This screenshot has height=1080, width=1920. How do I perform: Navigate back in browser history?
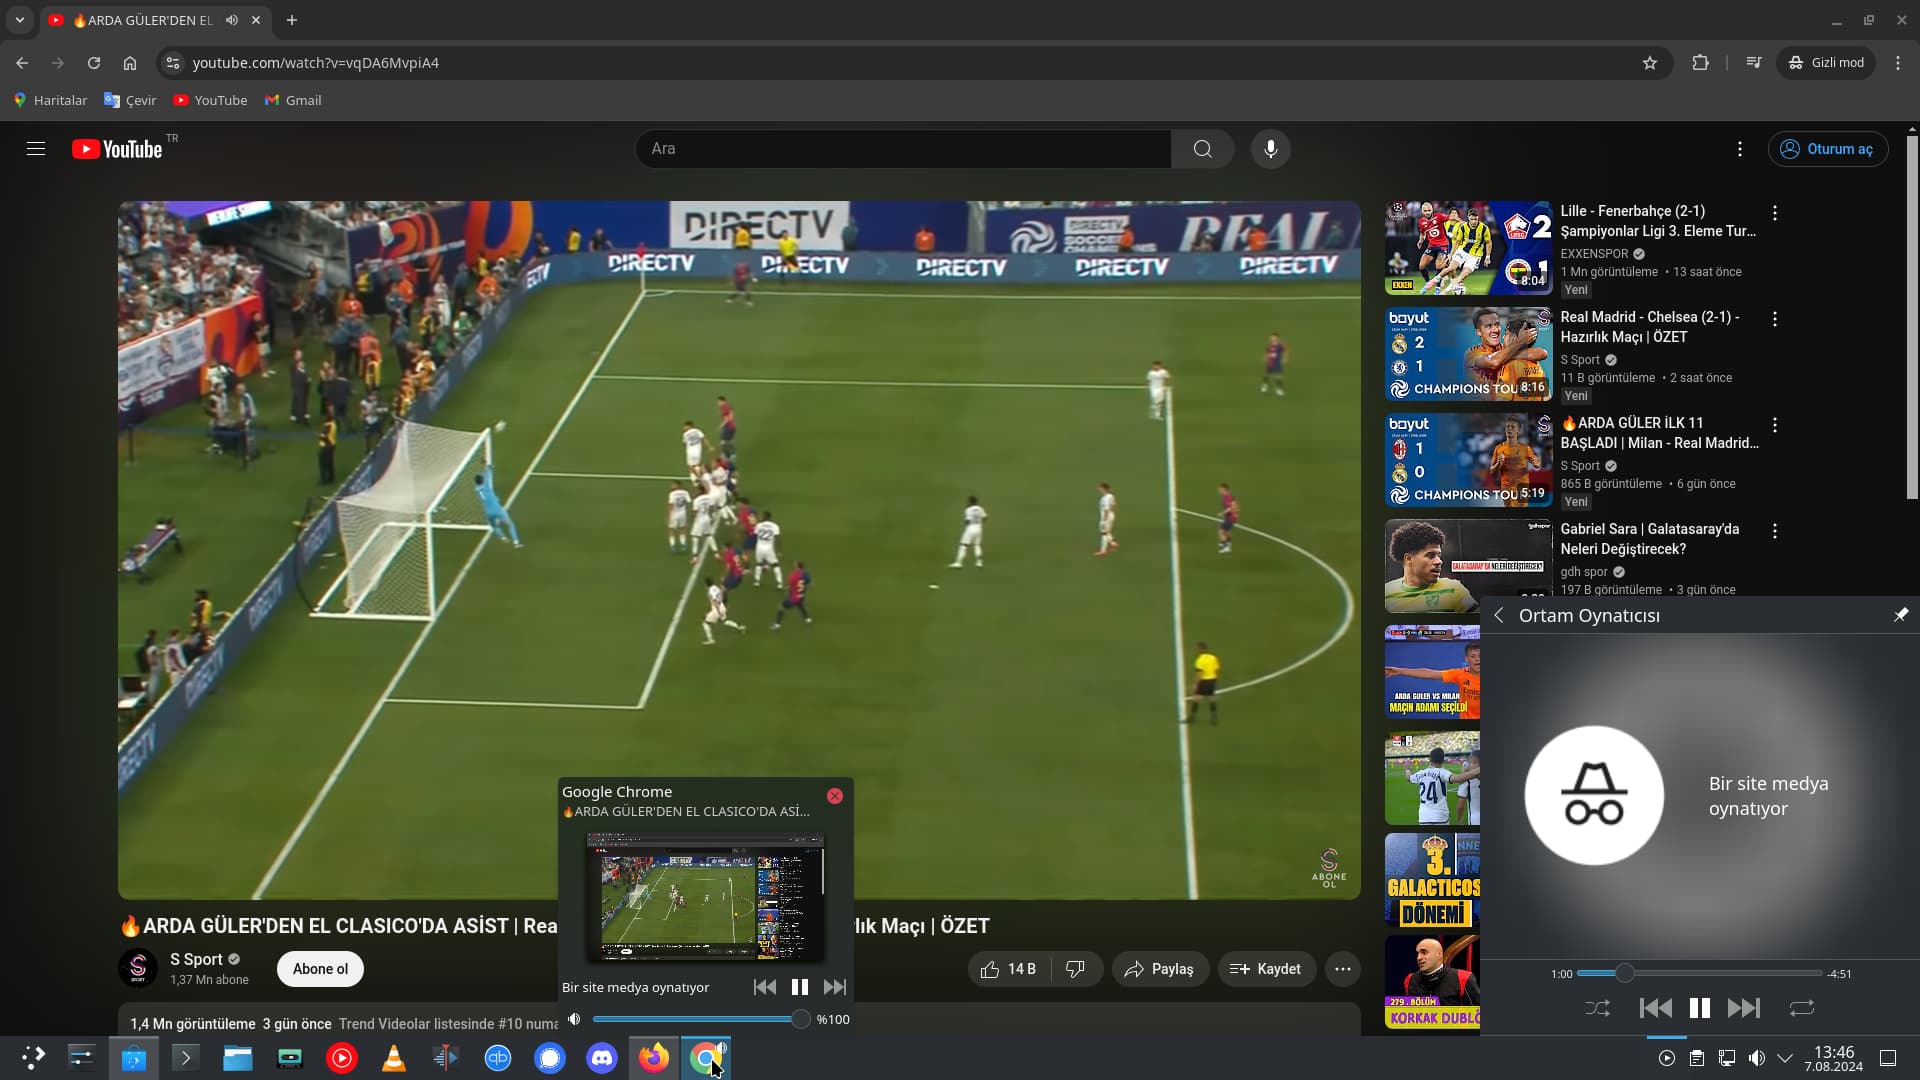tap(22, 63)
